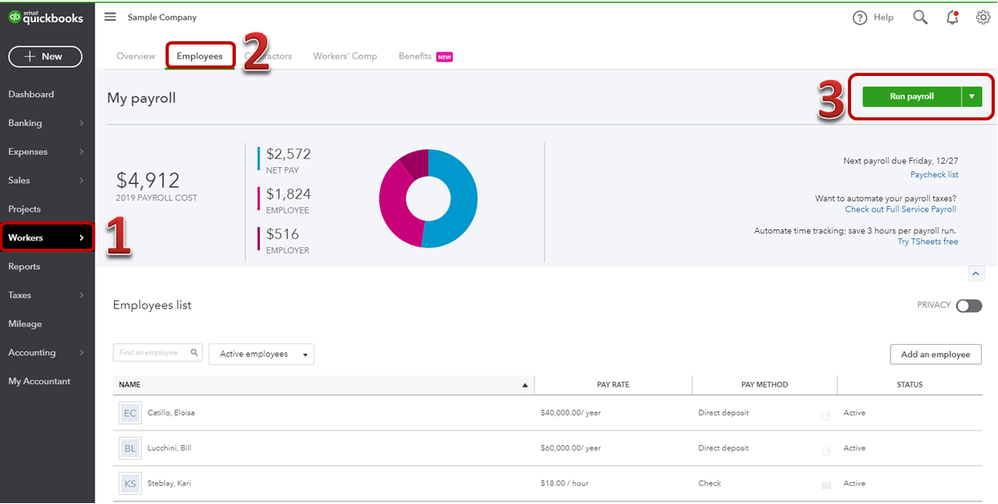Viewport: 998px width, 504px height.
Task: Open the Paycheck list link
Action: pos(934,174)
